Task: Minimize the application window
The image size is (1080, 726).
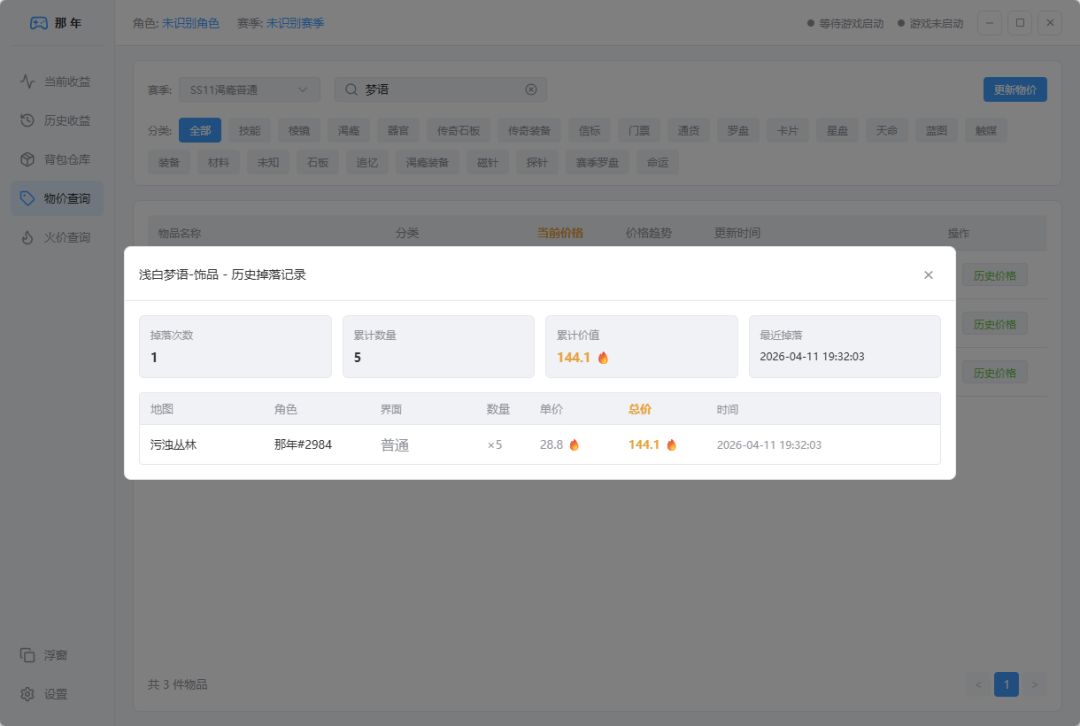Action: coord(989,23)
